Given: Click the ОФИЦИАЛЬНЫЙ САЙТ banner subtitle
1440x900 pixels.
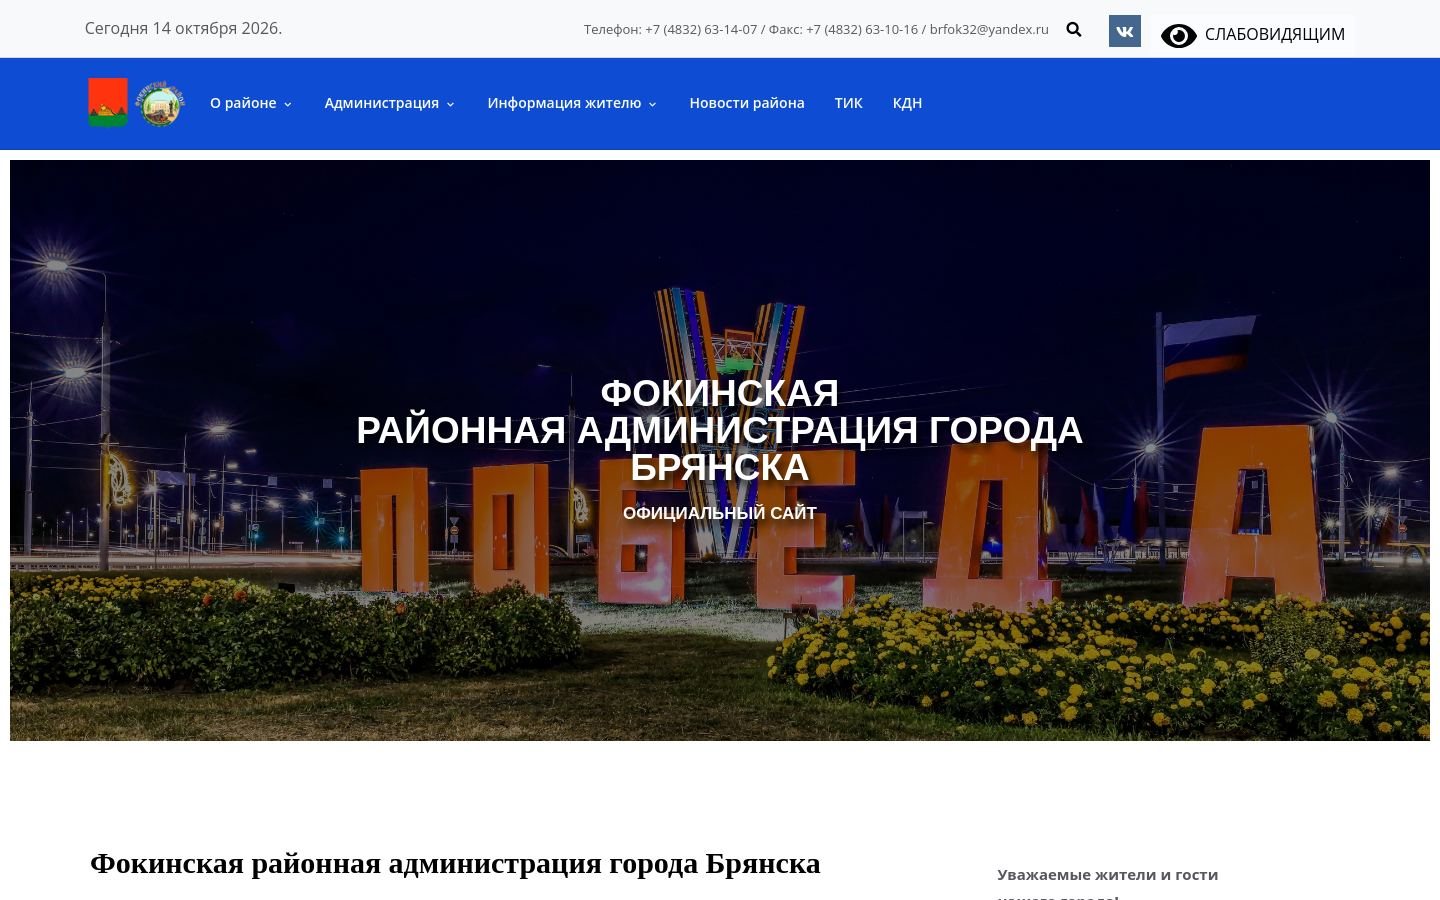Looking at the screenshot, I should point(720,513).
